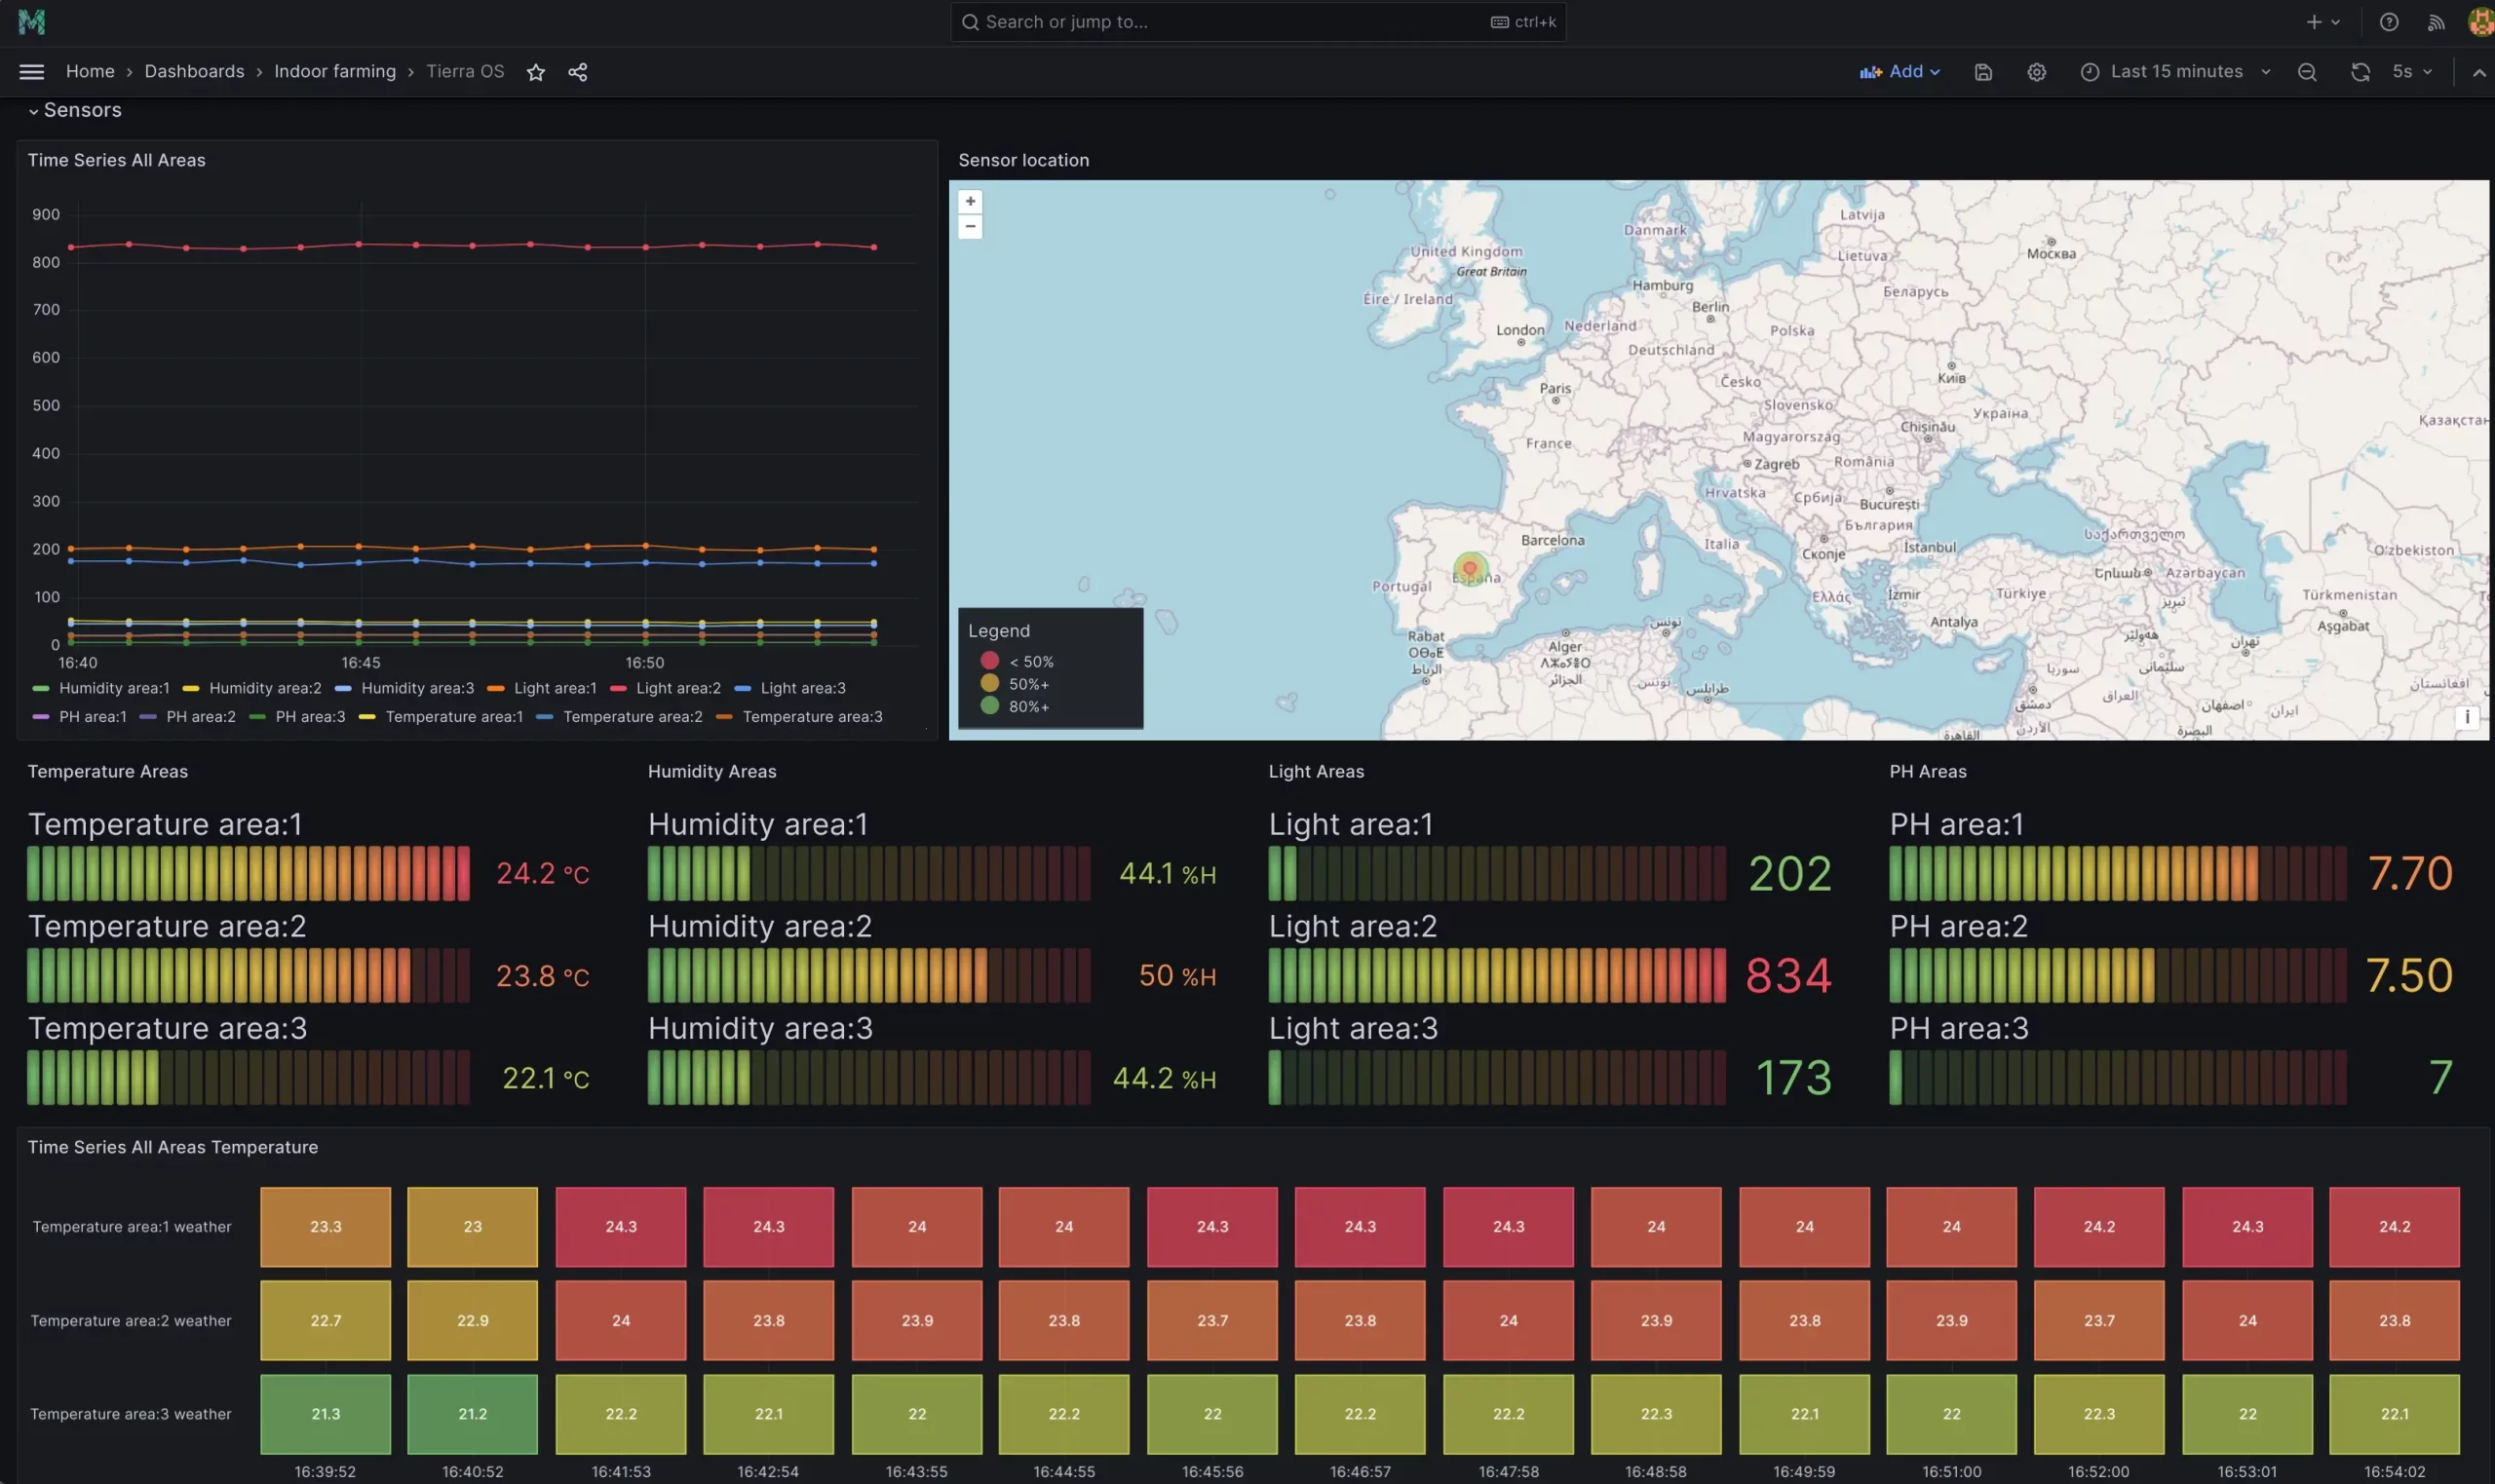
Task: Open dashboard settings gear icon
Action: [2036, 72]
